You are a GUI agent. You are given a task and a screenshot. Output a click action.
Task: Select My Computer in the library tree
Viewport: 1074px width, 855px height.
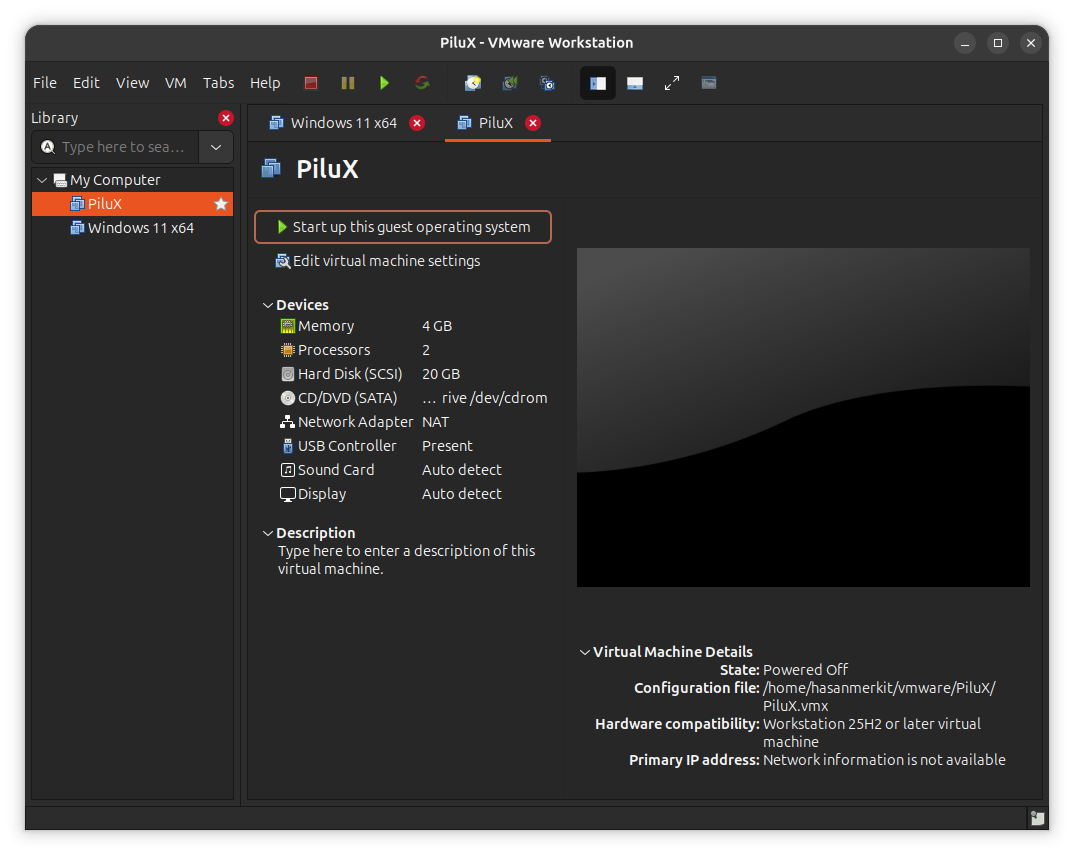click(115, 180)
